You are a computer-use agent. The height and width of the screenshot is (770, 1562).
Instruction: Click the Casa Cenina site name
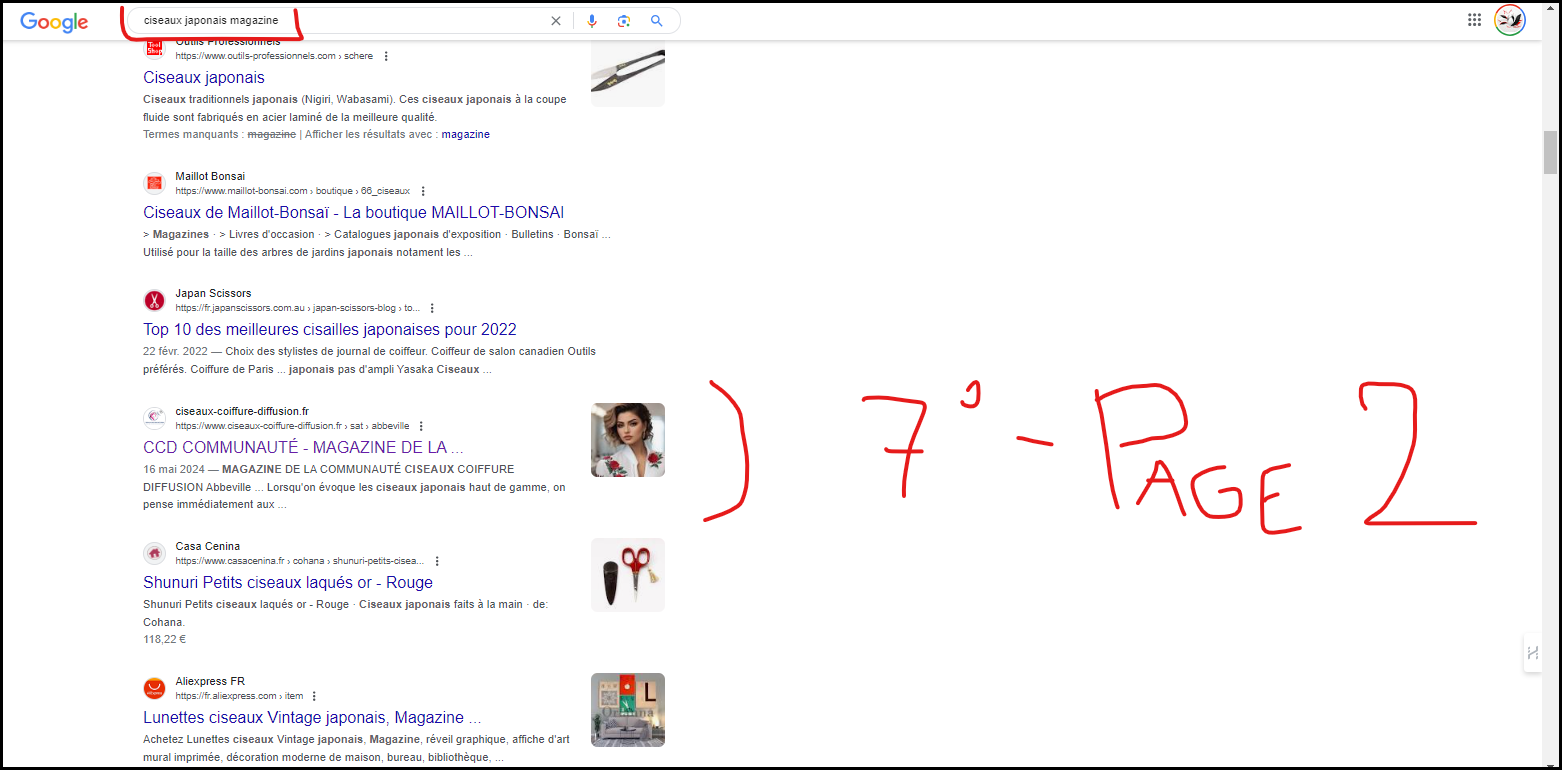click(x=208, y=546)
